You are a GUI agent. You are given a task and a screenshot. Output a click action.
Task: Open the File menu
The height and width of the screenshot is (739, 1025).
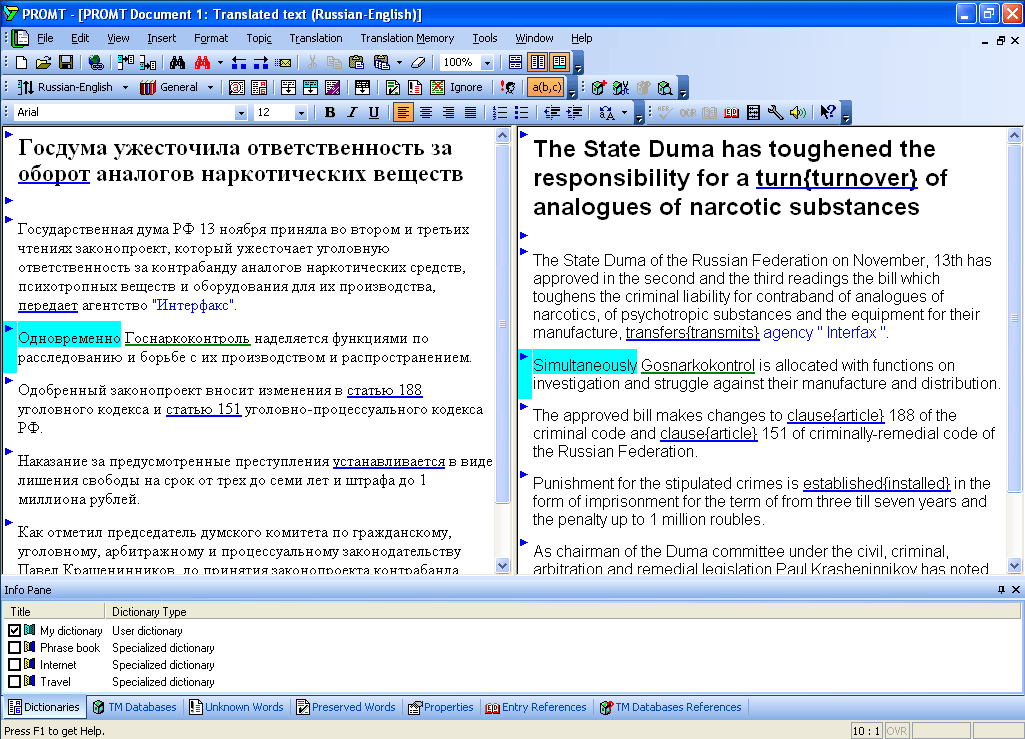(x=45, y=38)
